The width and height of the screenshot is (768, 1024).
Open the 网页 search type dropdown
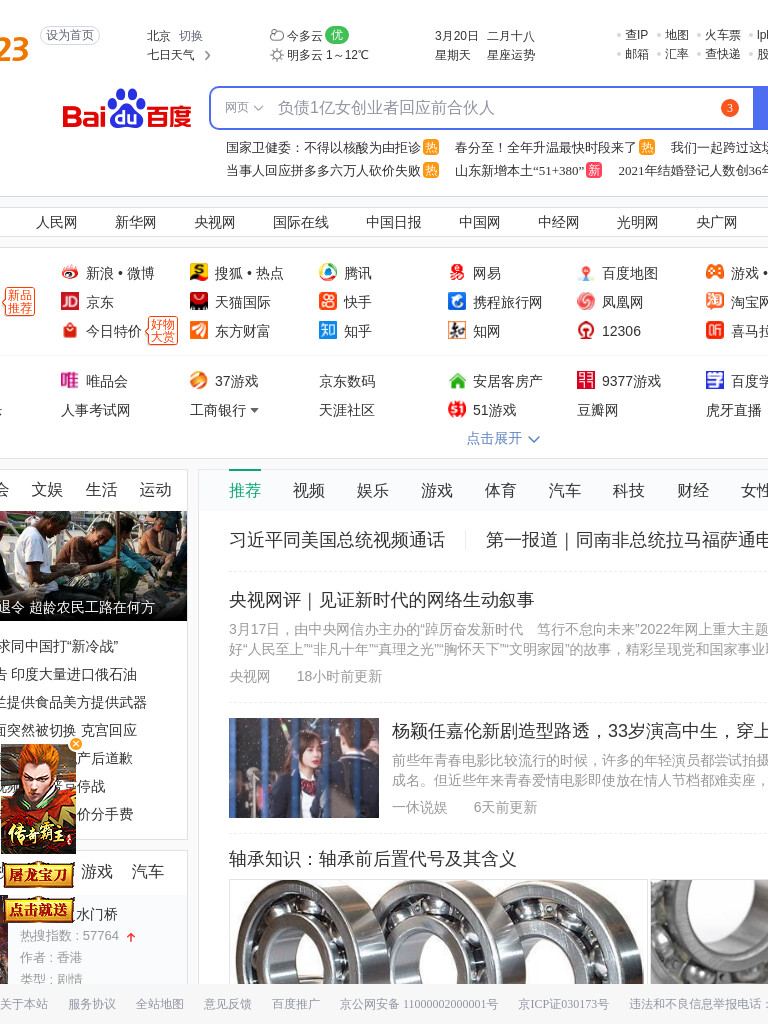[244, 108]
